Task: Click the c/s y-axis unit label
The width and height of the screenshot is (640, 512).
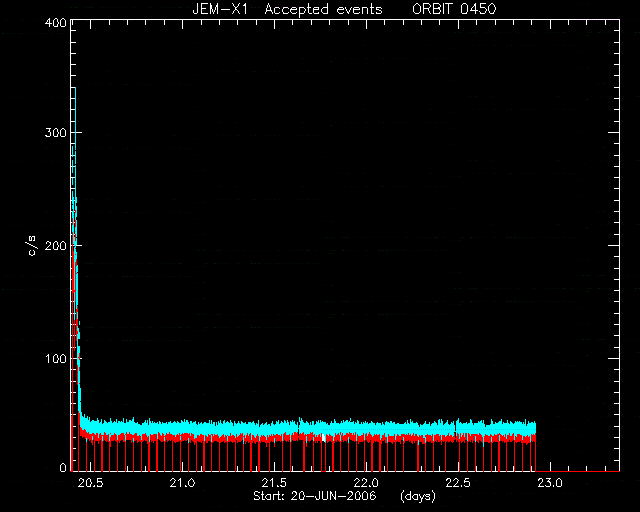Action: pos(32,246)
